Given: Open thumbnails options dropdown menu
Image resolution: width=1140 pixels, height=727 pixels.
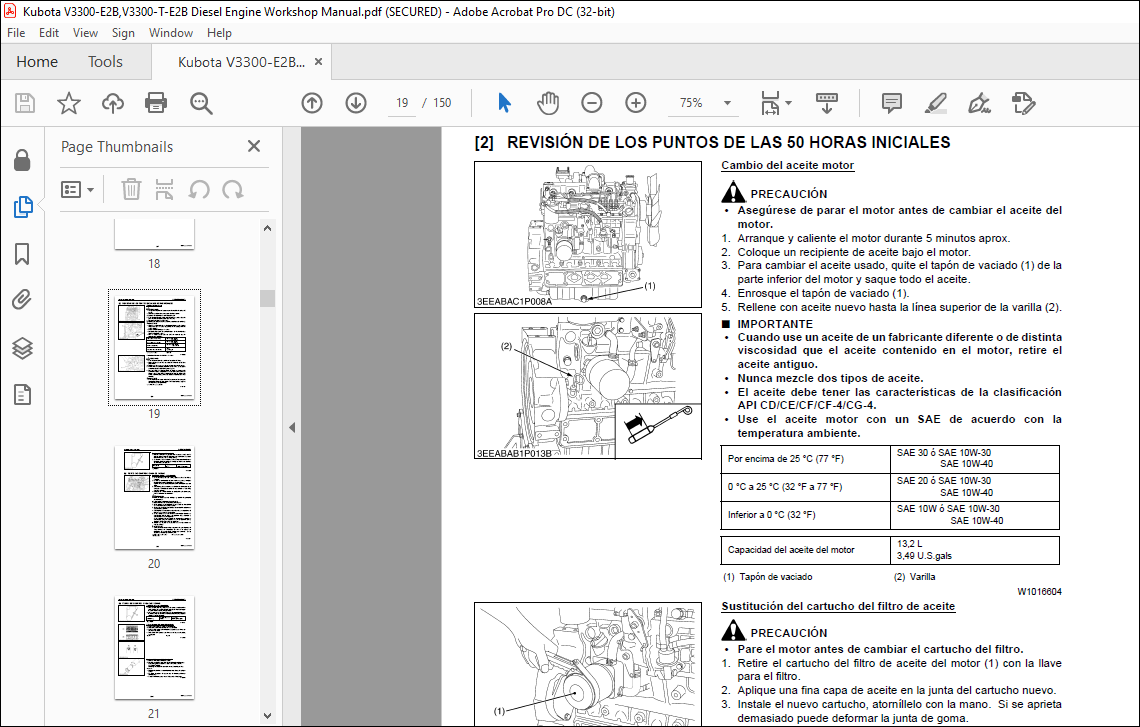Looking at the screenshot, I should [78, 190].
